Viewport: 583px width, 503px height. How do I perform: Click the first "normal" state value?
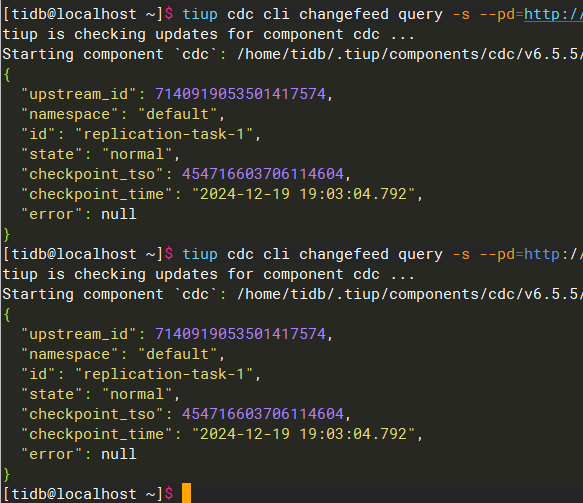pyautogui.click(x=137, y=154)
